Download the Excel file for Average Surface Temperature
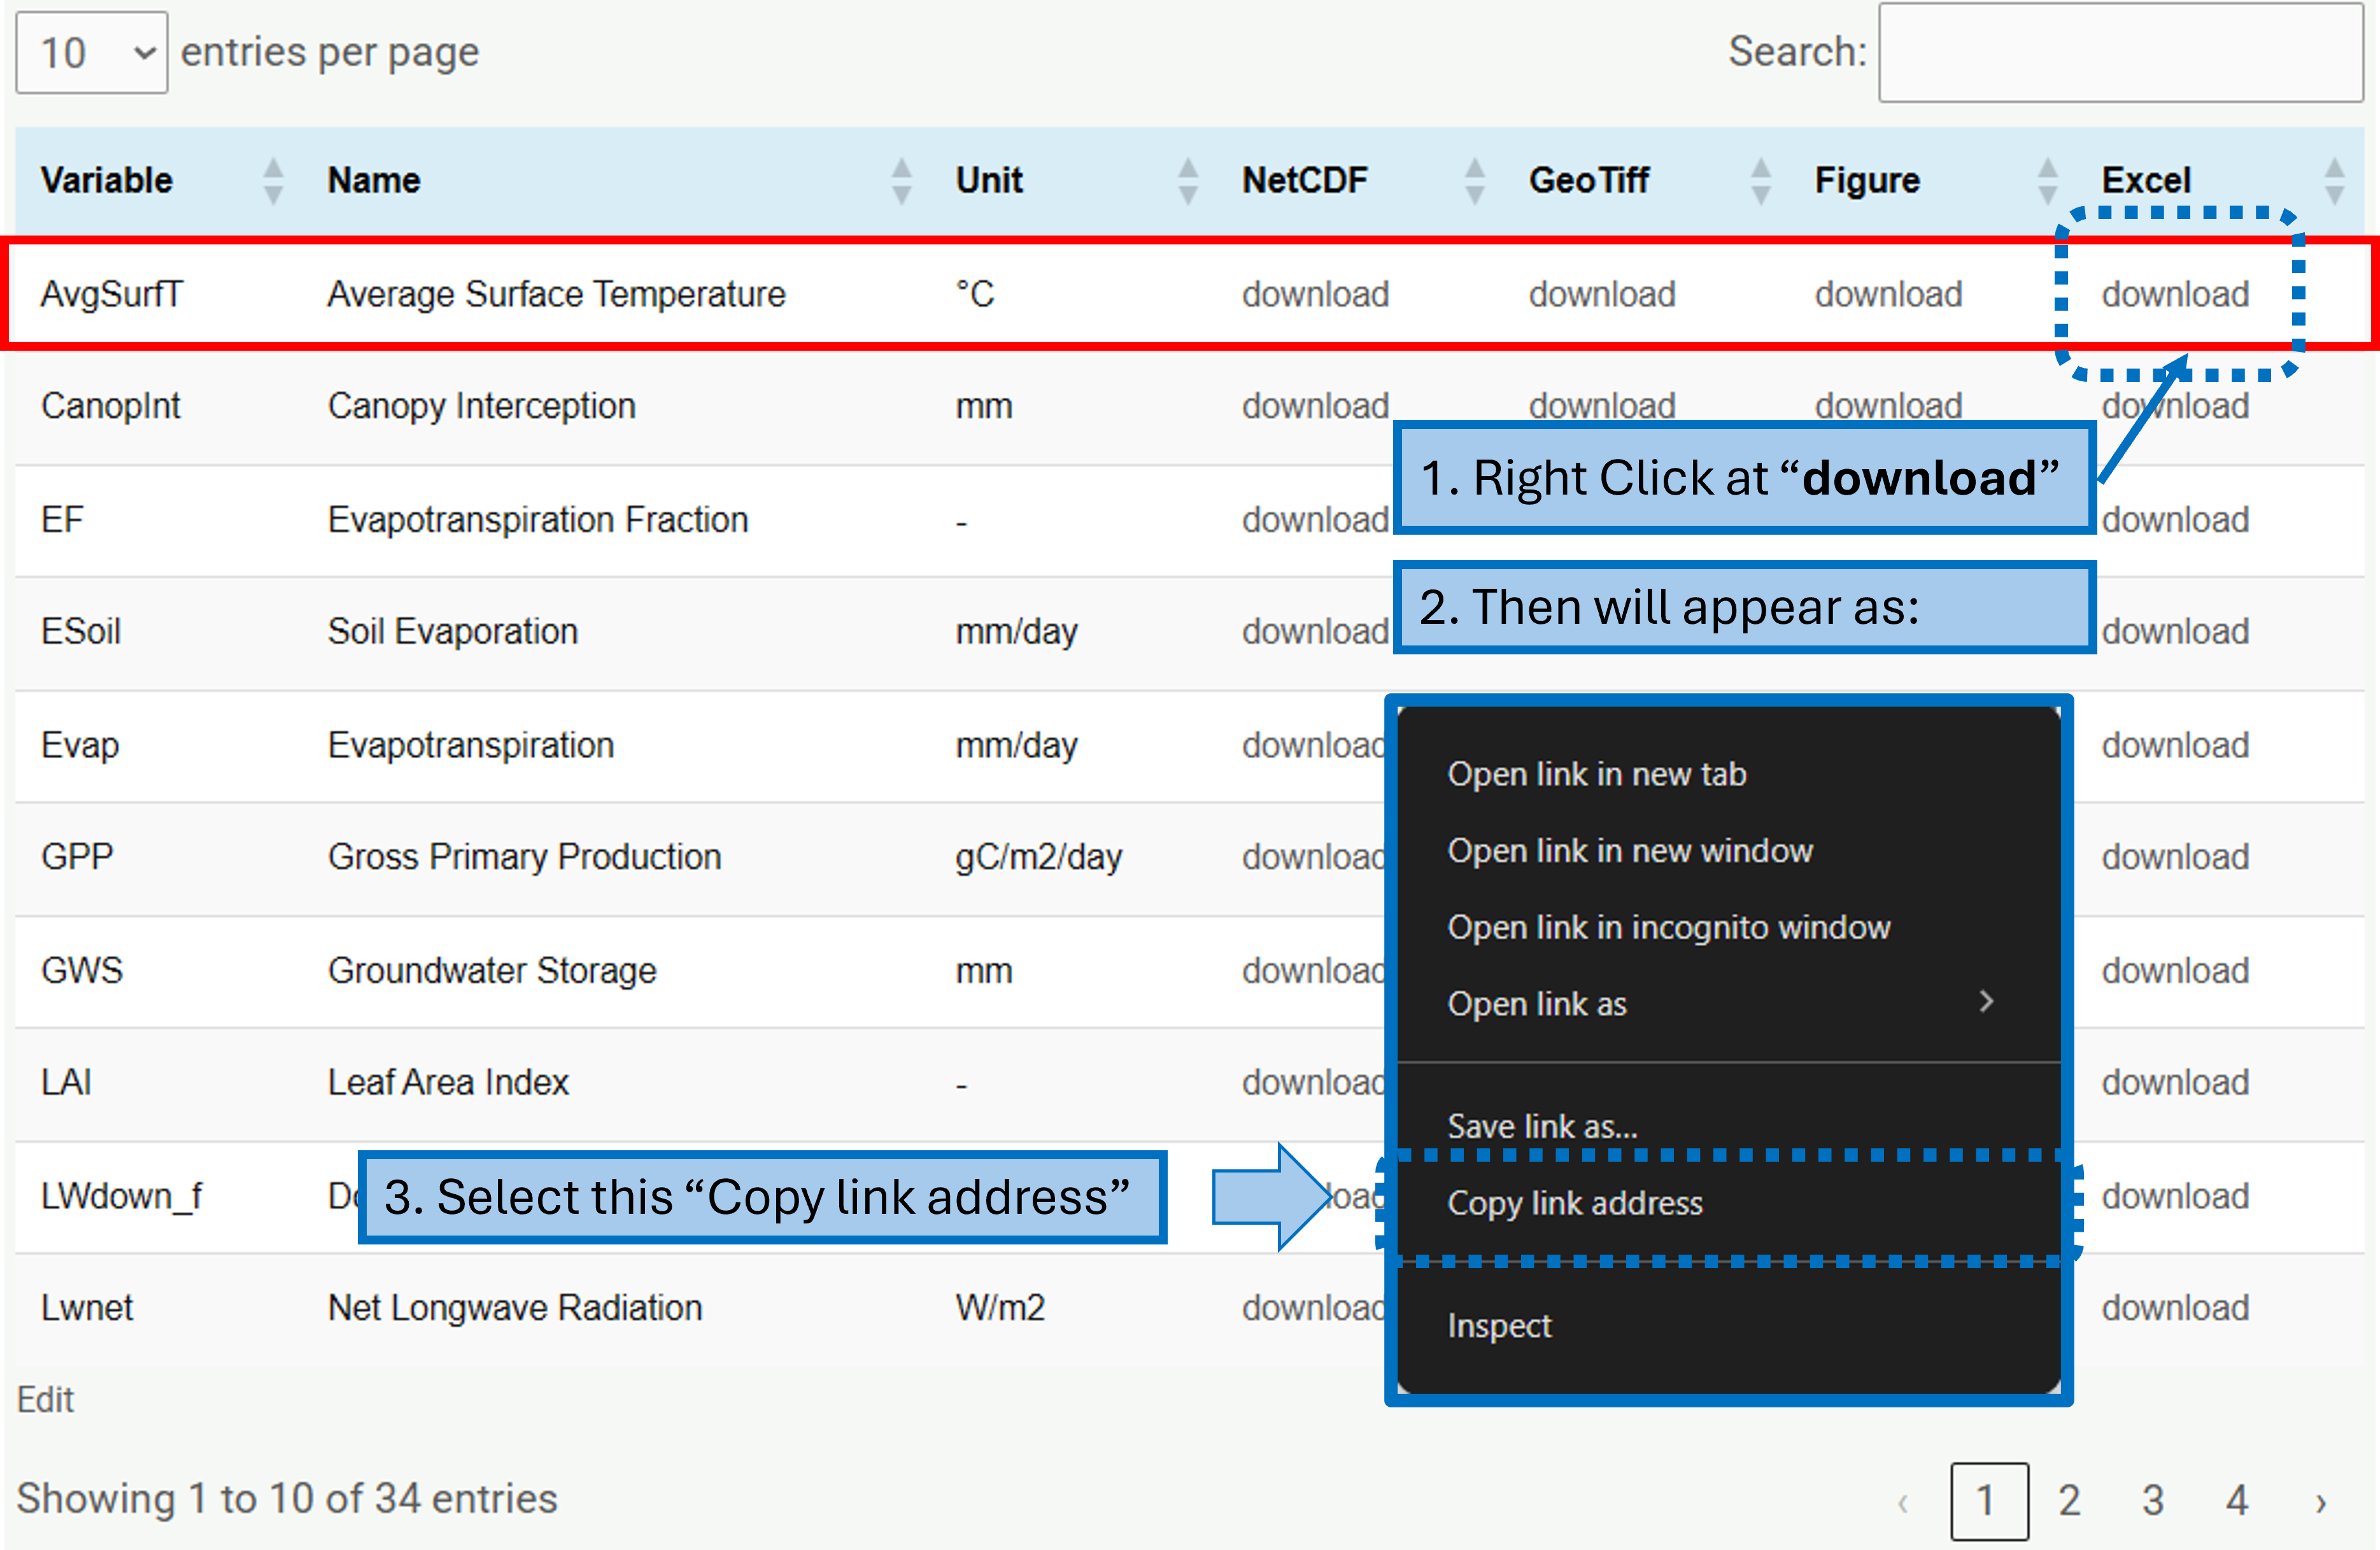 [x=2176, y=293]
